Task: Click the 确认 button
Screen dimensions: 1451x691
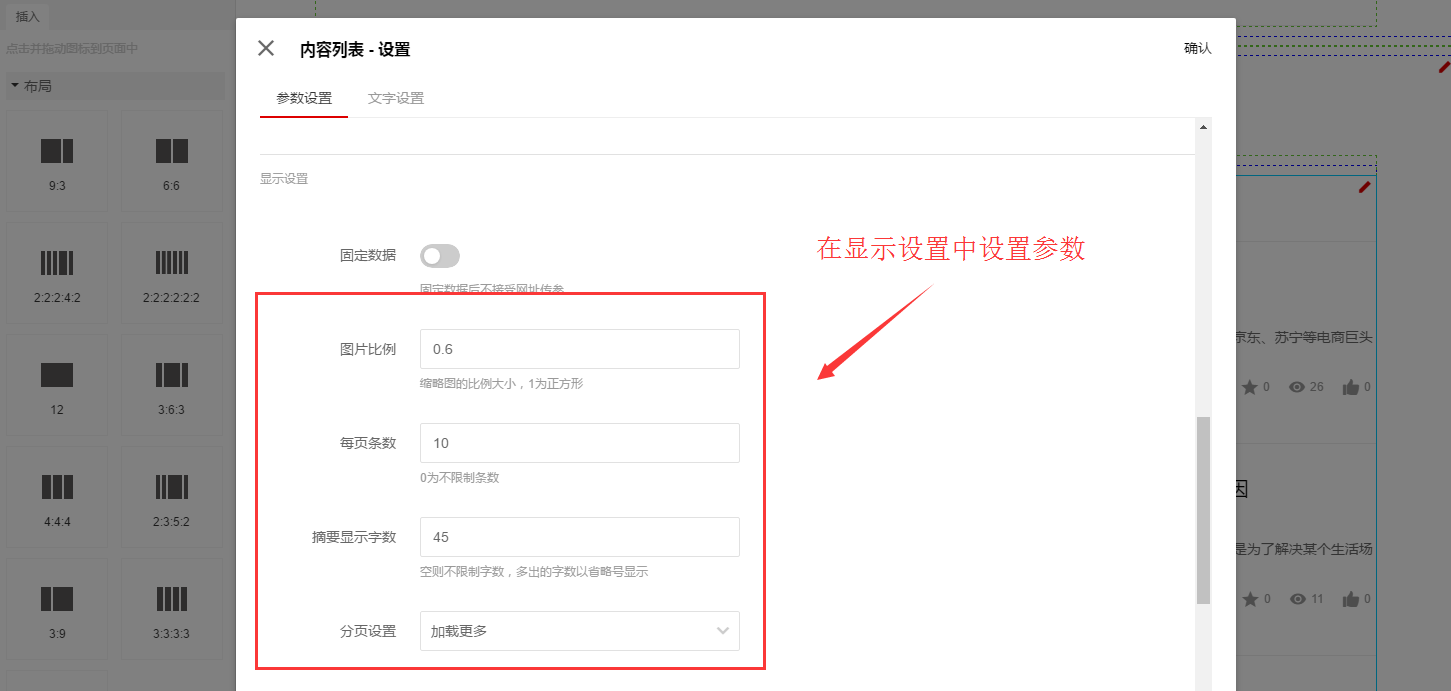Action: 1197,48
